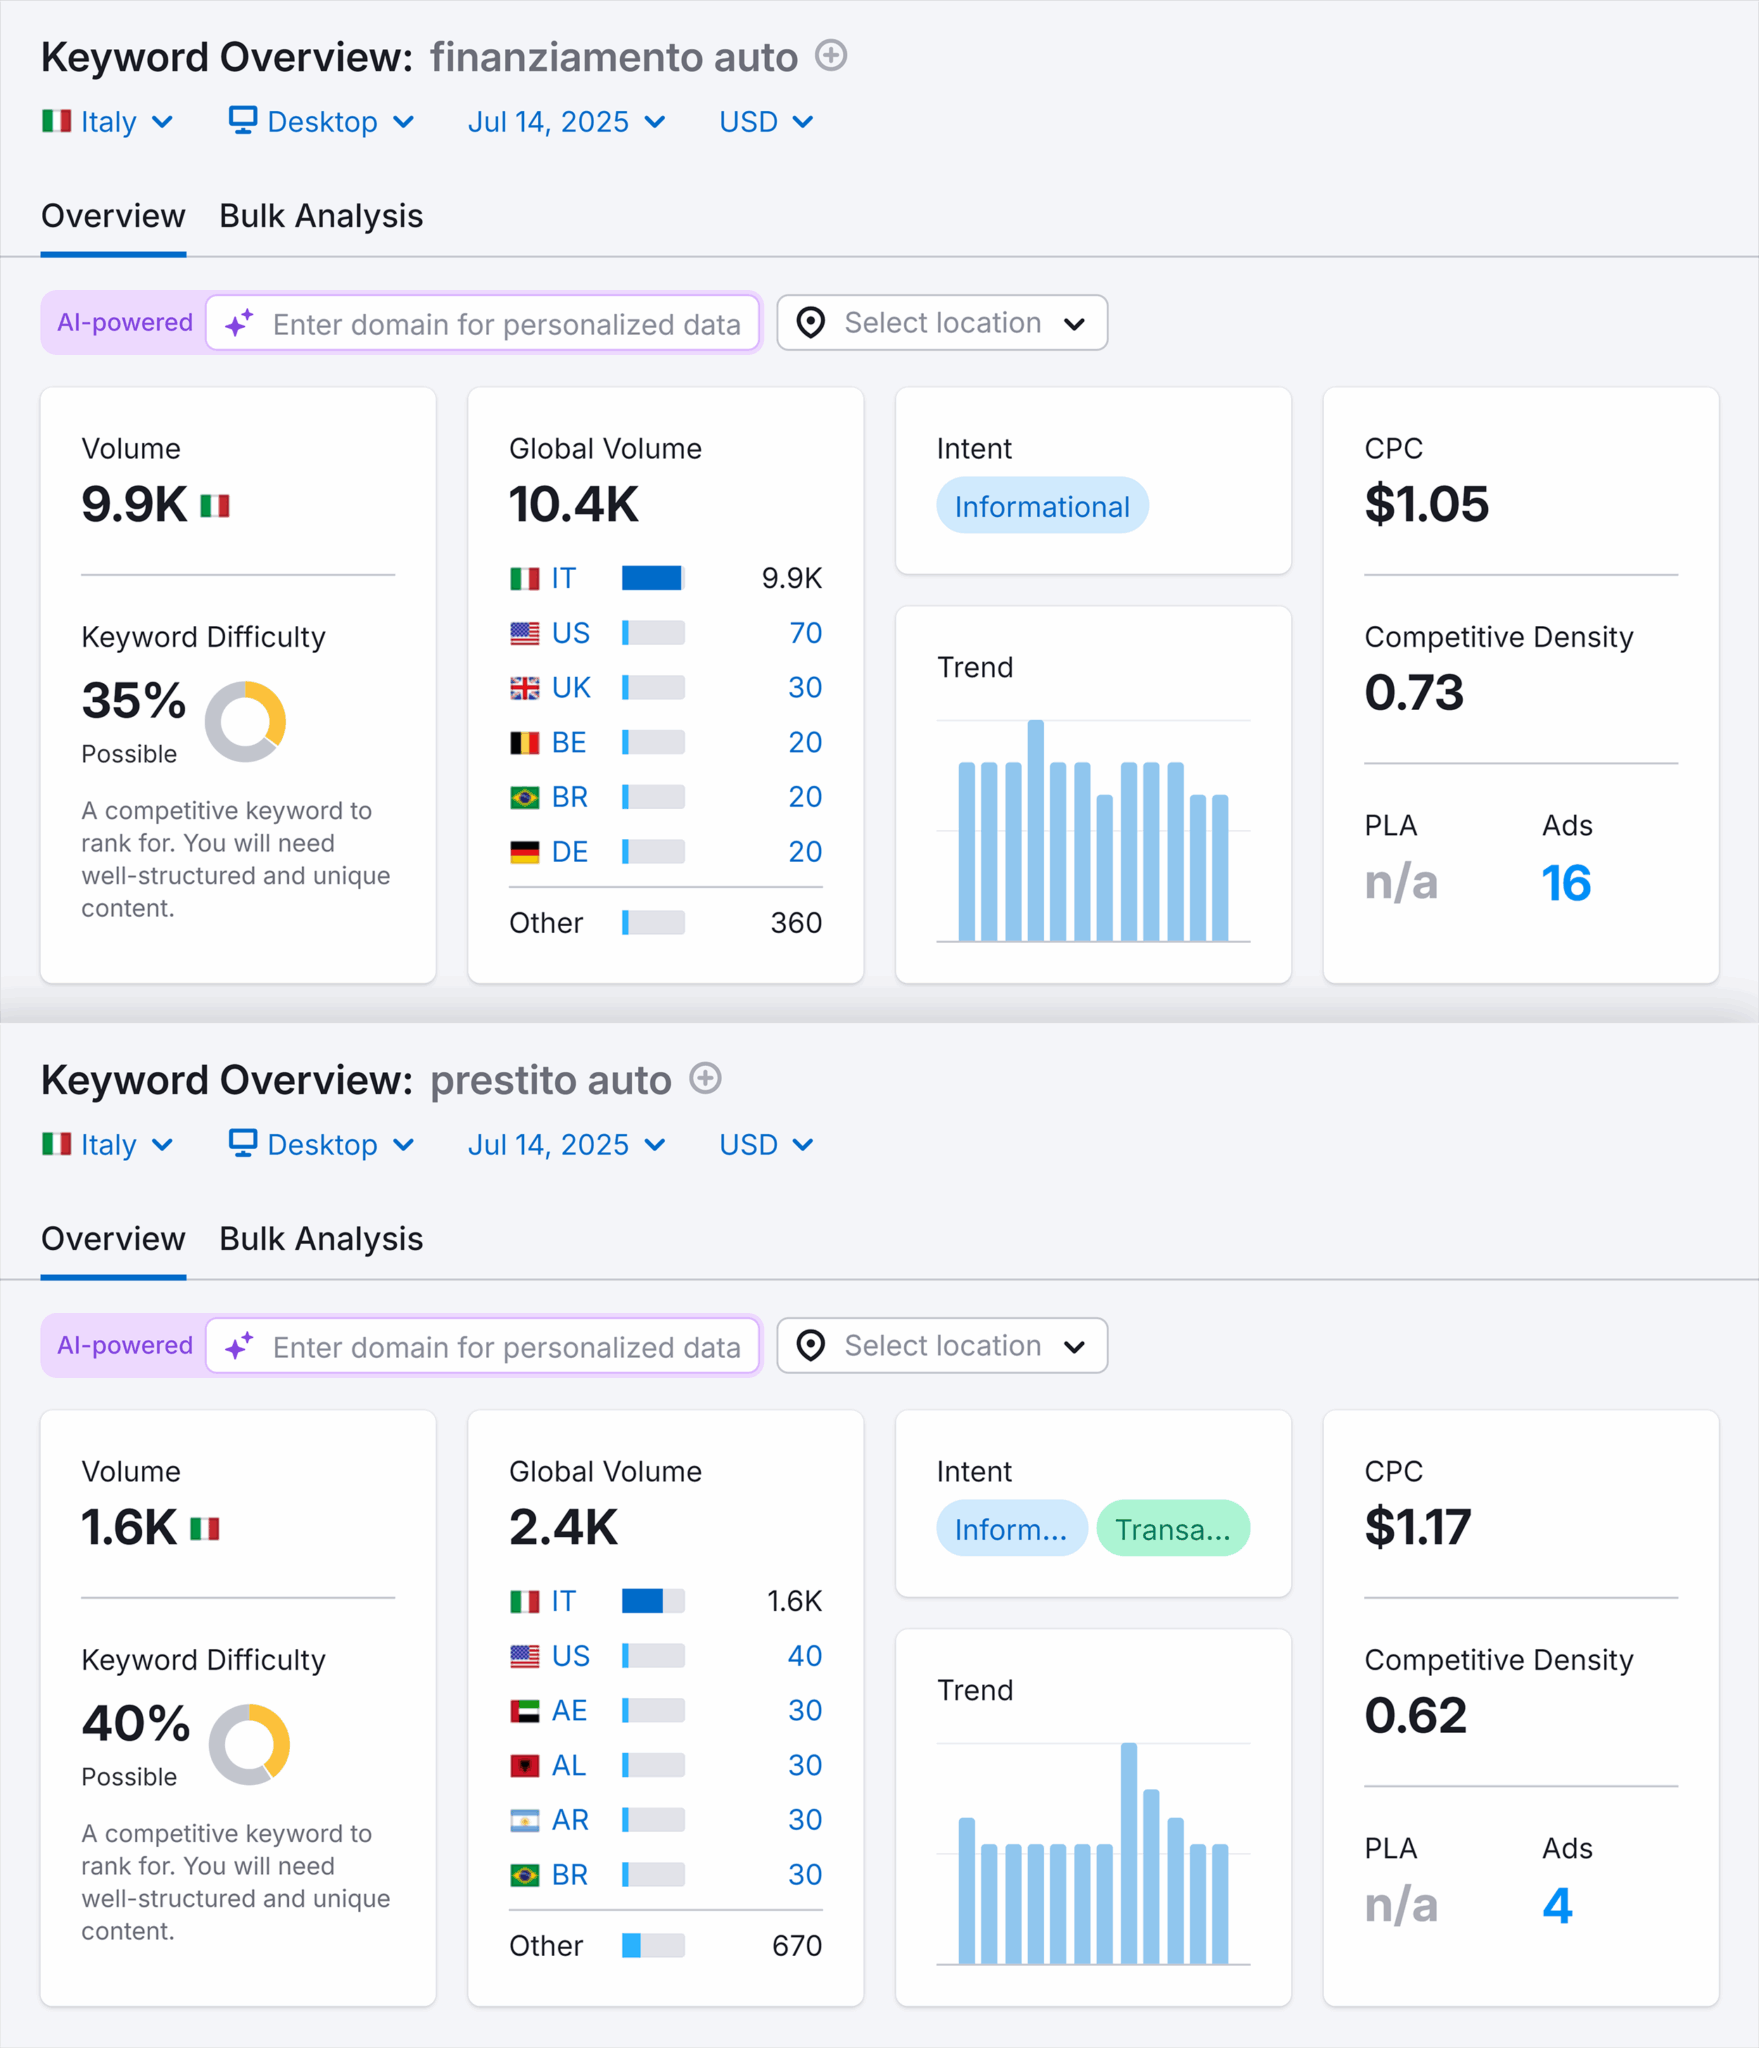The image size is (1759, 2048).
Task: Open the USD currency dropdown for finanziamento auto
Action: 766,122
